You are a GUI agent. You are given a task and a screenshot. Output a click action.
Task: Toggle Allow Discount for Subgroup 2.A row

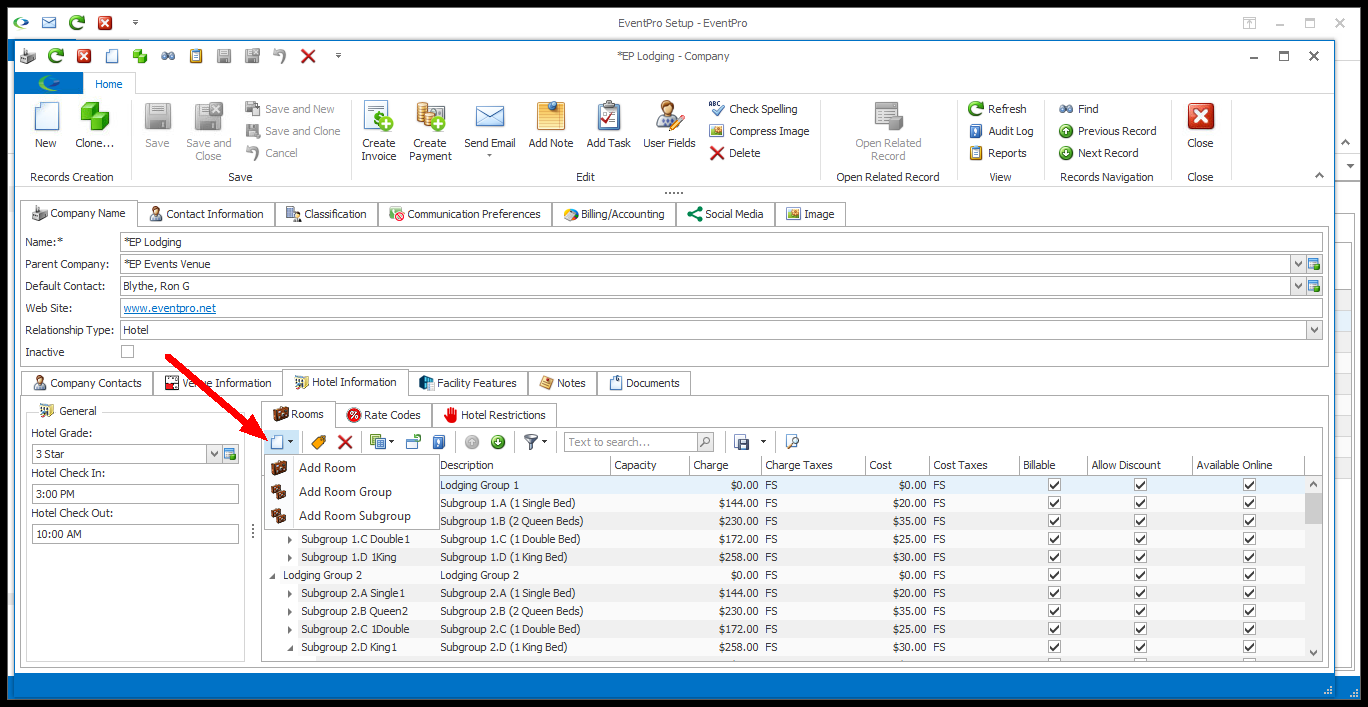click(1140, 593)
